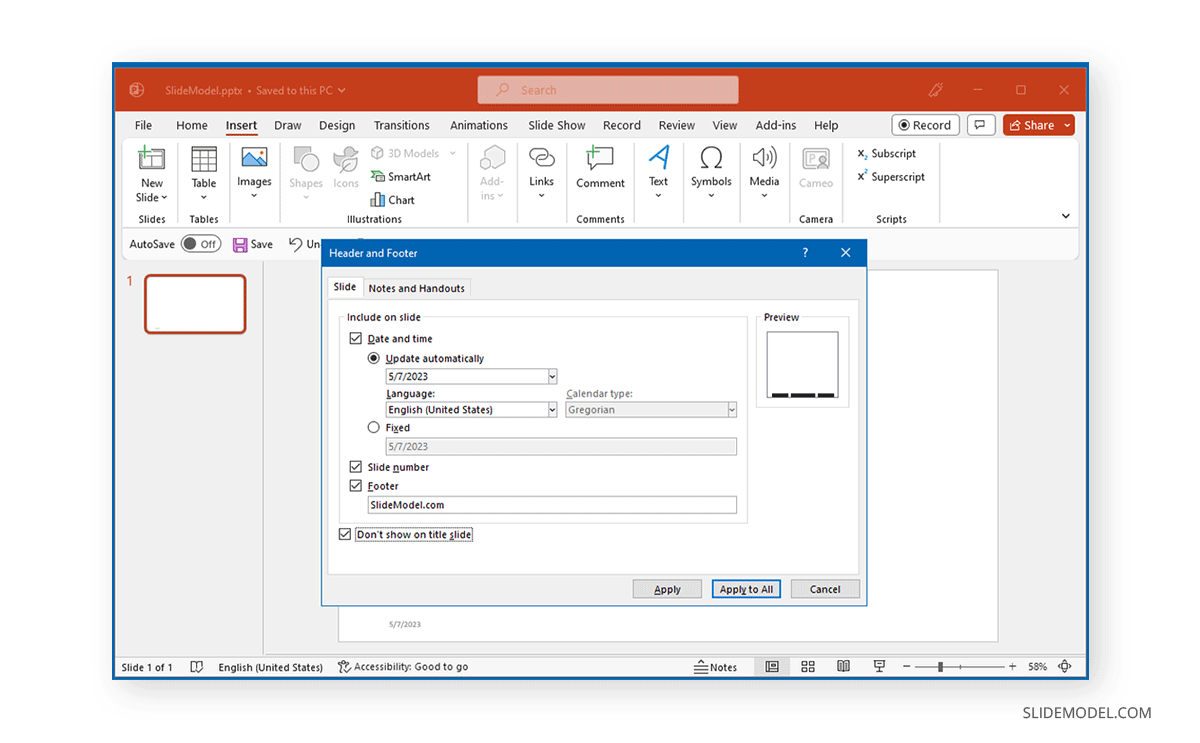Switch to Notes and Handouts tab
1200x743 pixels.
click(416, 288)
